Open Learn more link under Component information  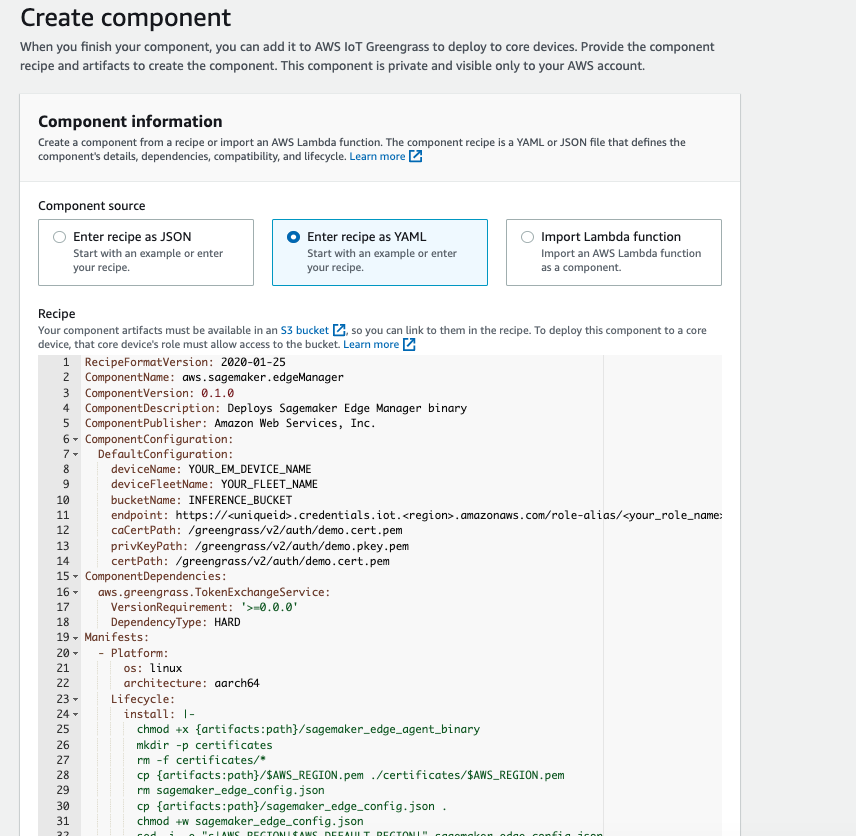377,157
